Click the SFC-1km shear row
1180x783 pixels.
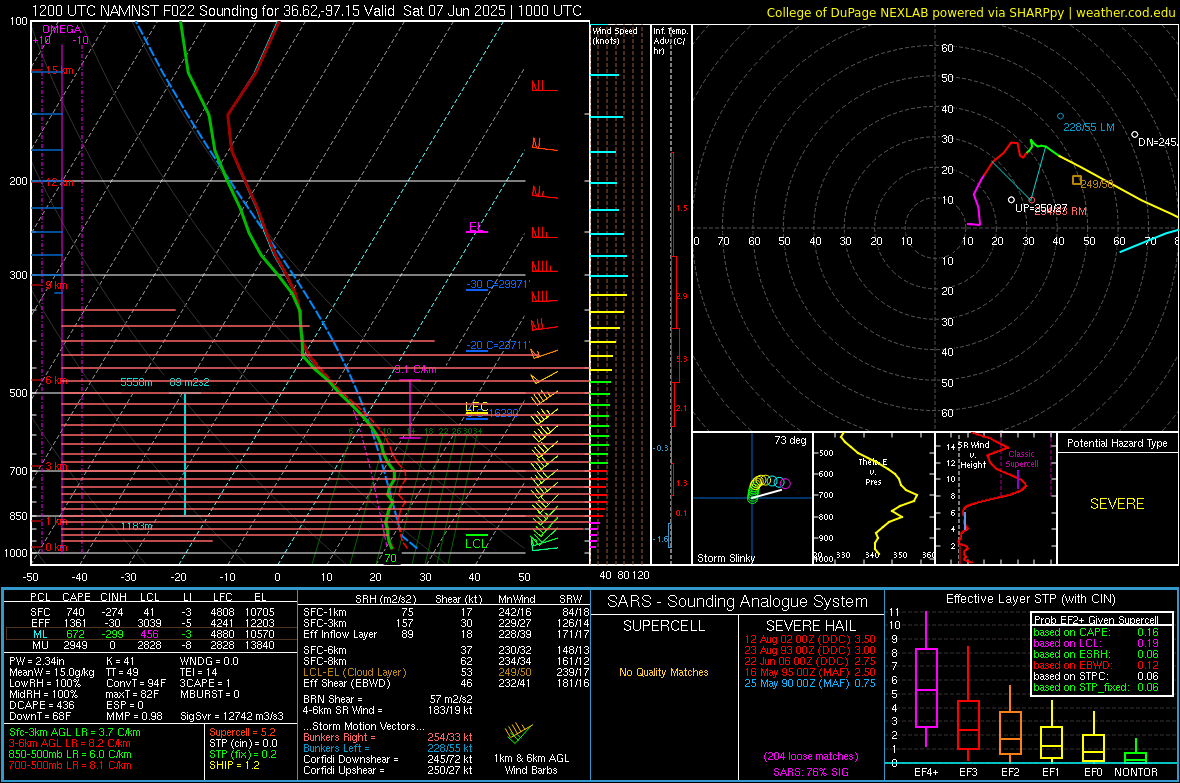(446, 612)
